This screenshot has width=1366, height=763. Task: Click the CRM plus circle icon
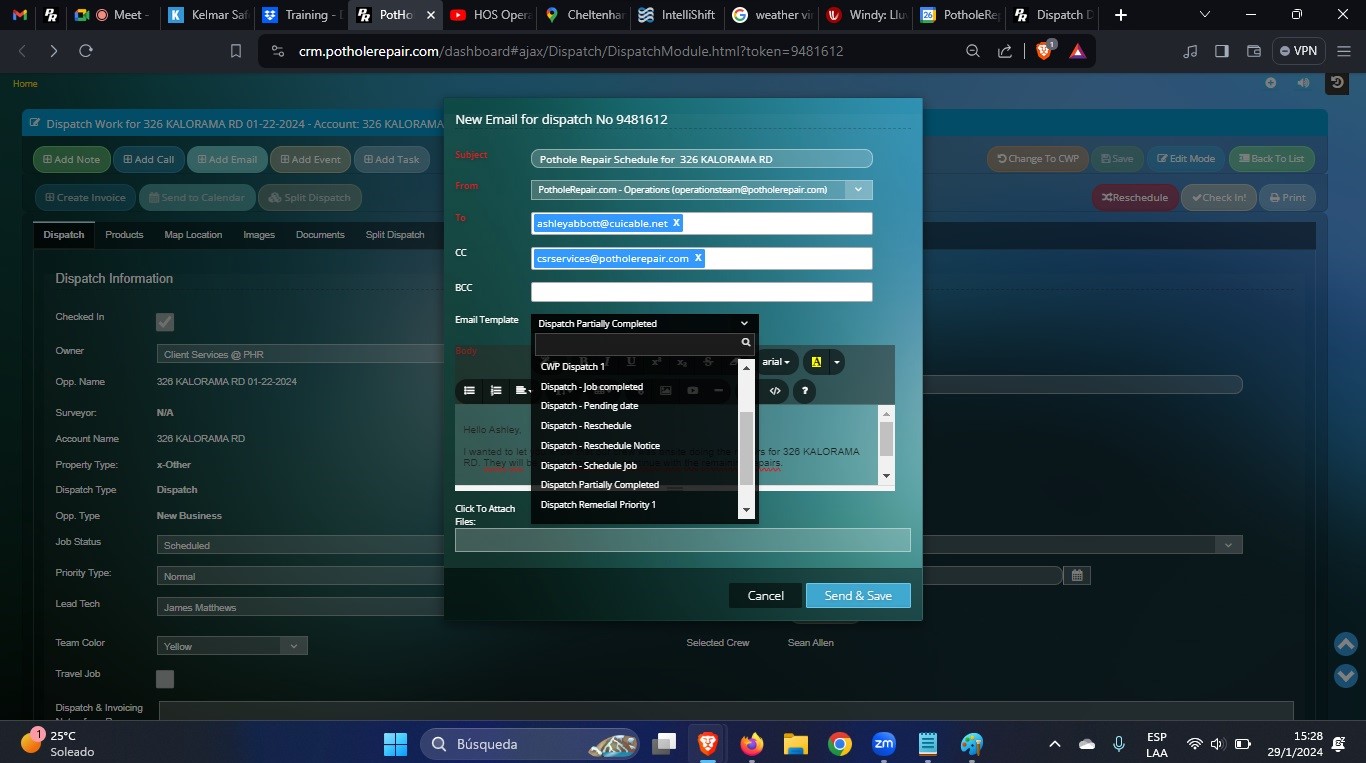(x=1271, y=83)
